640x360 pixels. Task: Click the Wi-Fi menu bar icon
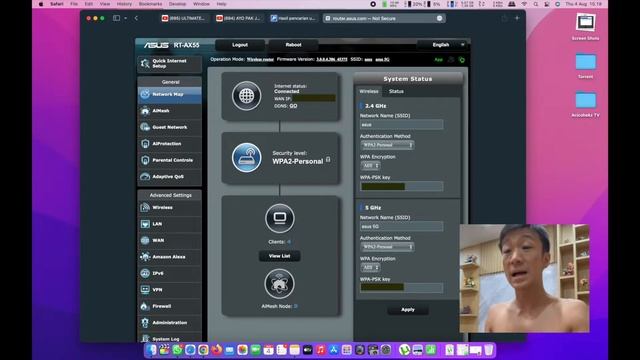[524, 4]
